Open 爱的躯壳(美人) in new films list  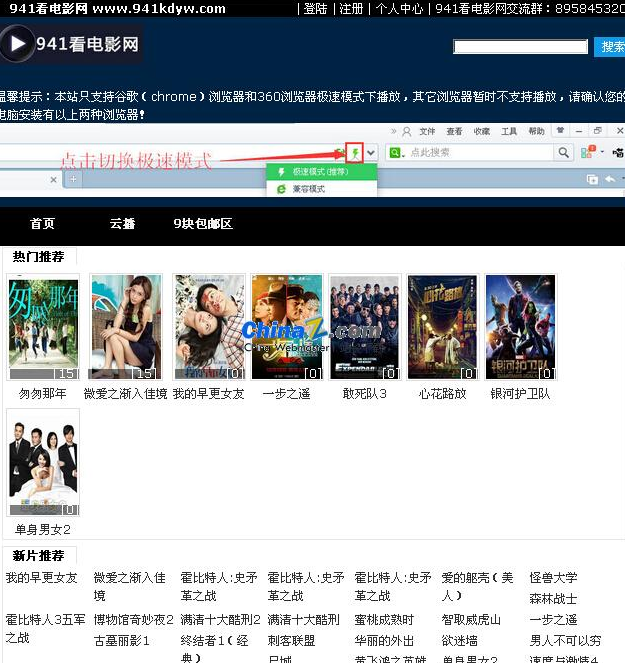pyautogui.click(x=477, y=586)
